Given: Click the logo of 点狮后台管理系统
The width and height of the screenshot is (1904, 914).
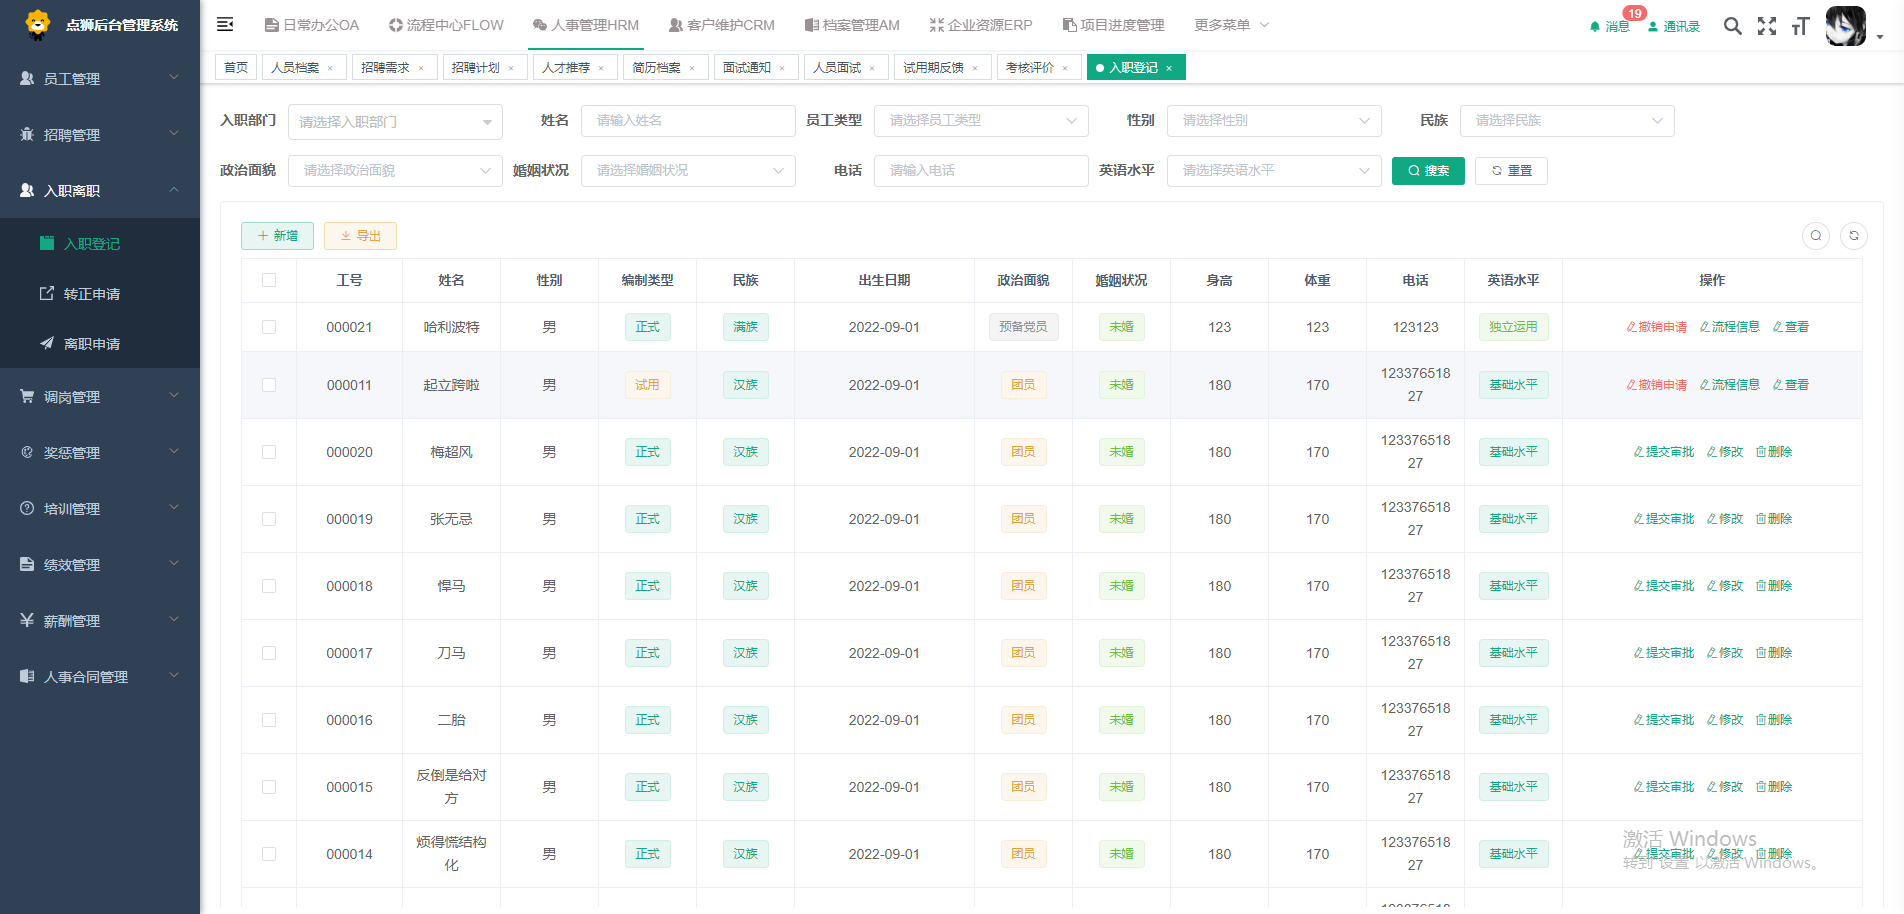Looking at the screenshot, I should pyautogui.click(x=38, y=24).
